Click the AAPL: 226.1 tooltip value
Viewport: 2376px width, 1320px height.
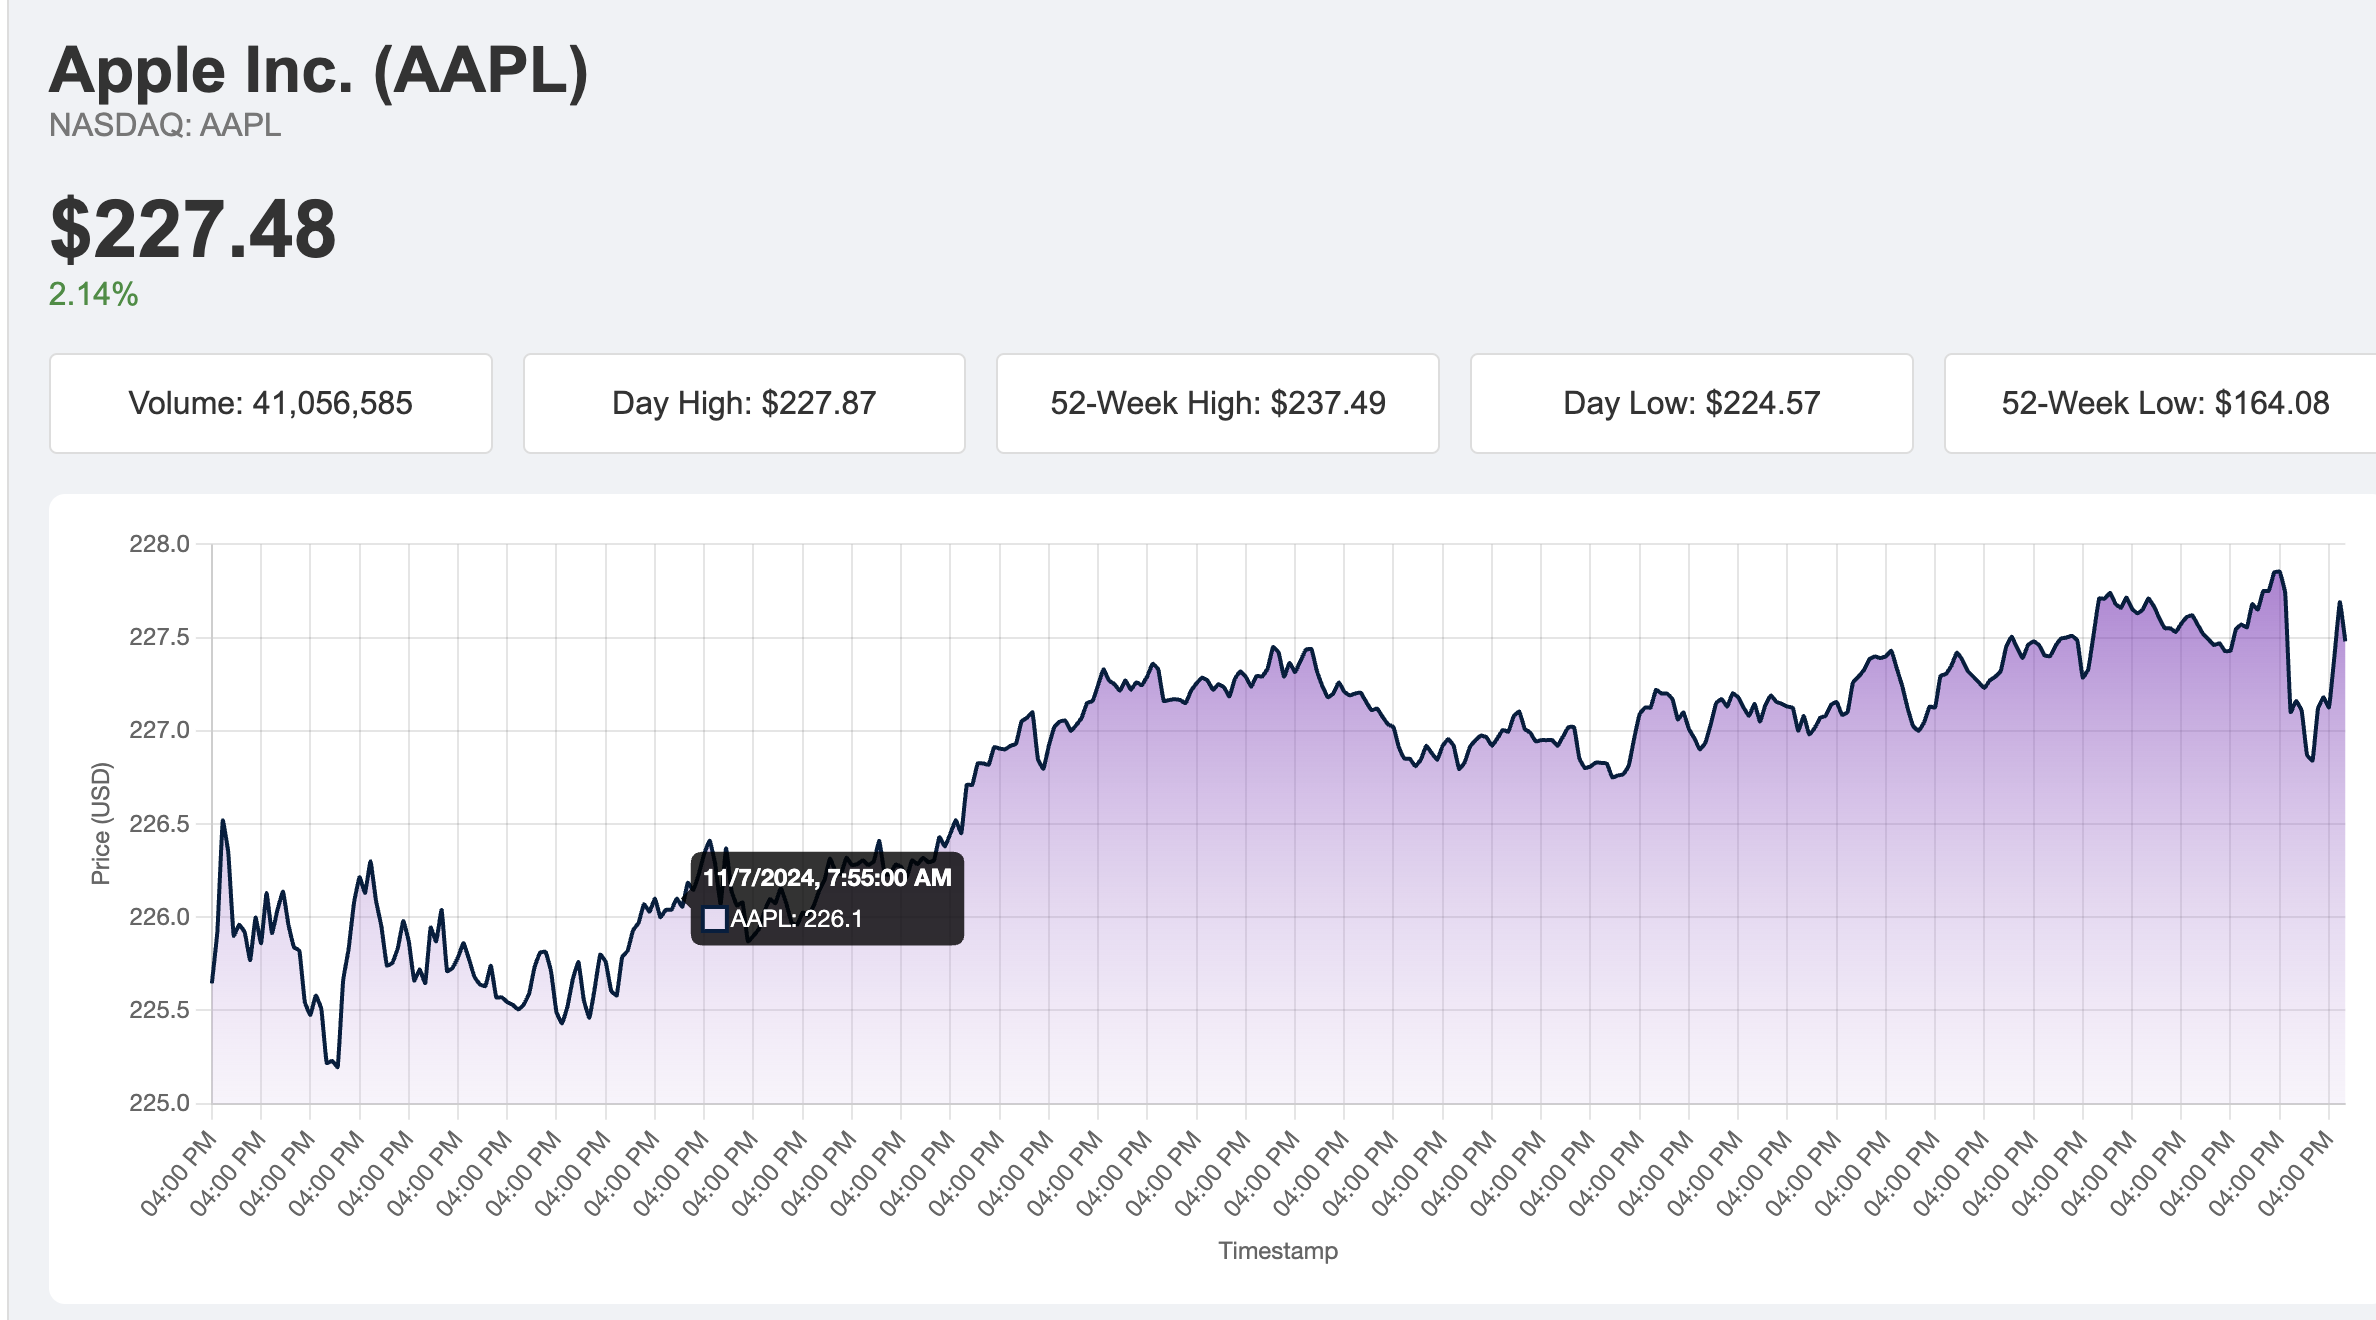pyautogui.click(x=796, y=919)
